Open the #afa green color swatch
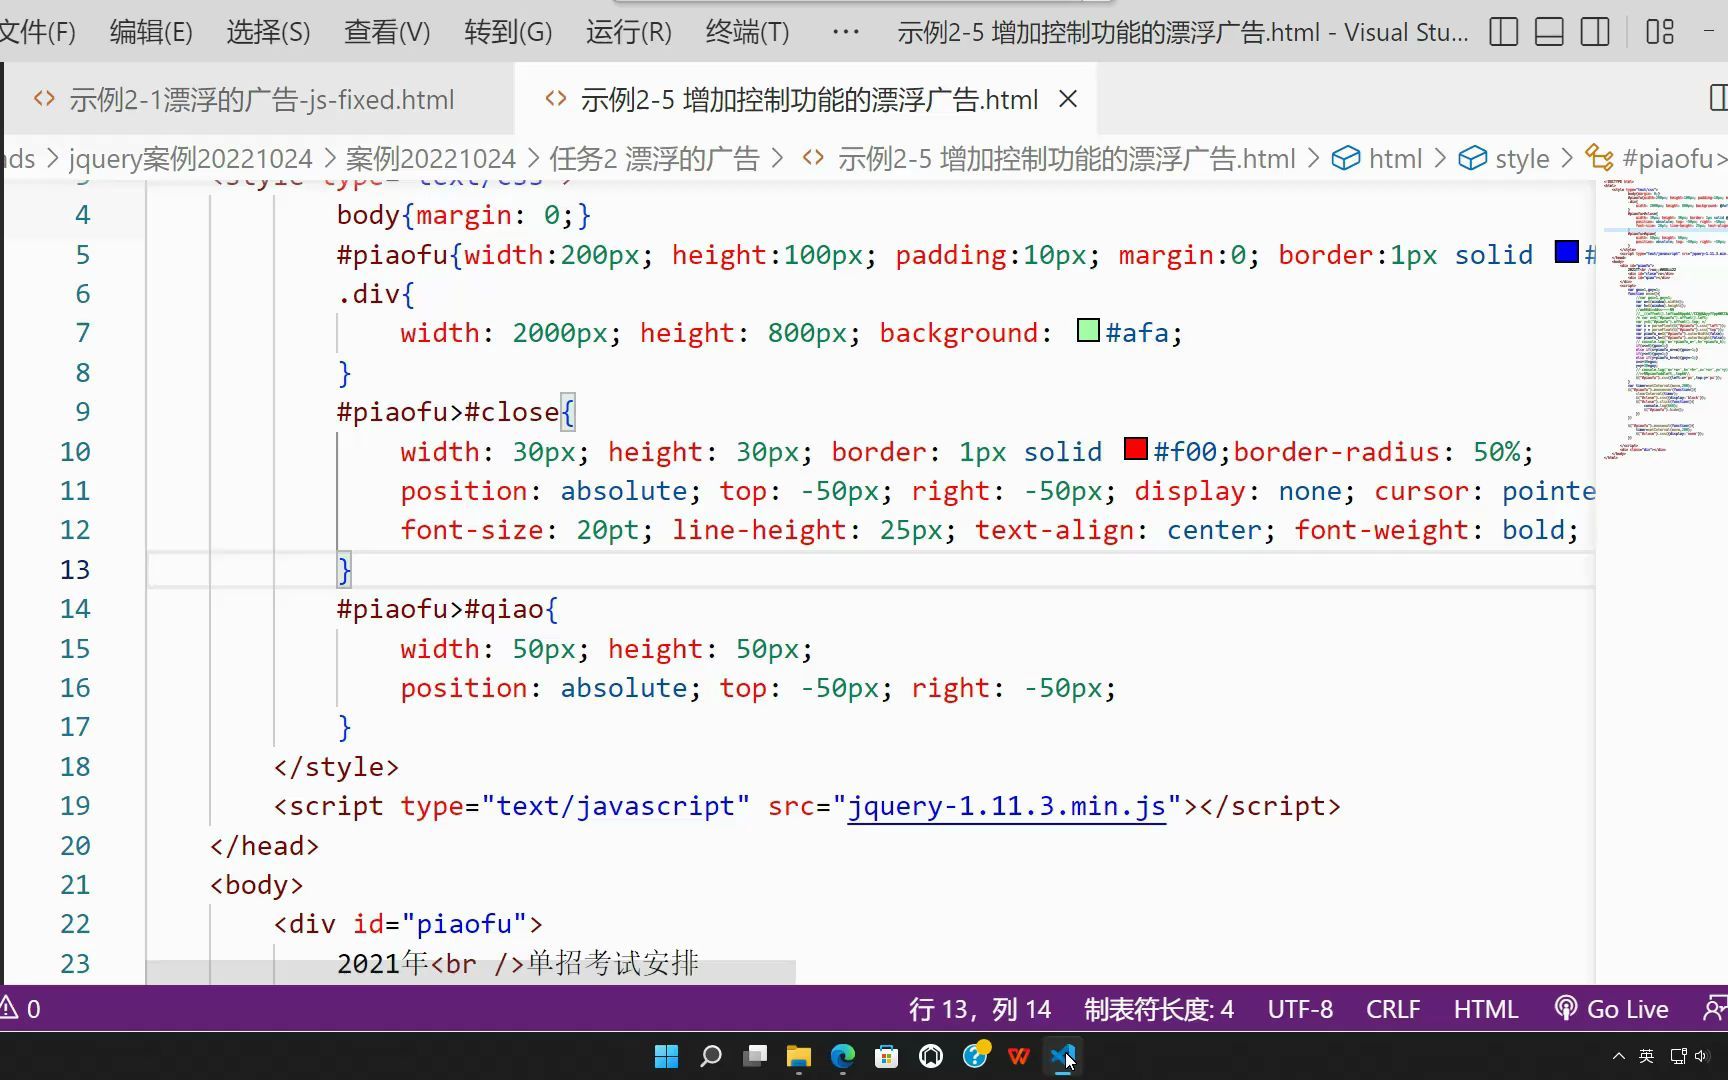 [1088, 330]
